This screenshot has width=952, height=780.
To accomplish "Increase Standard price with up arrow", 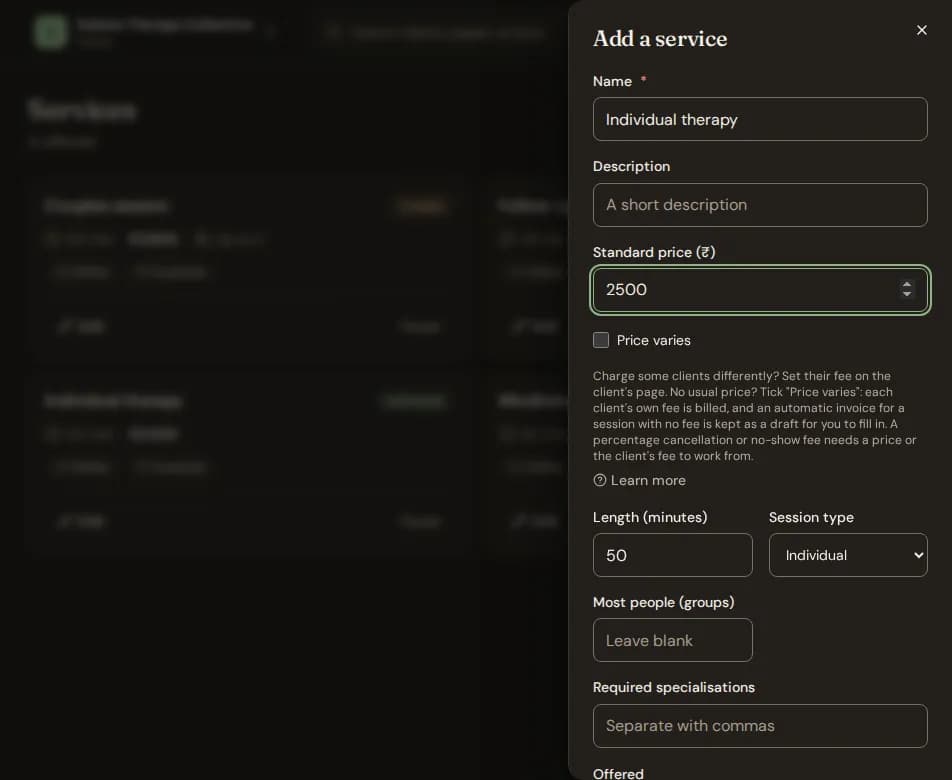I will click(x=906, y=284).
